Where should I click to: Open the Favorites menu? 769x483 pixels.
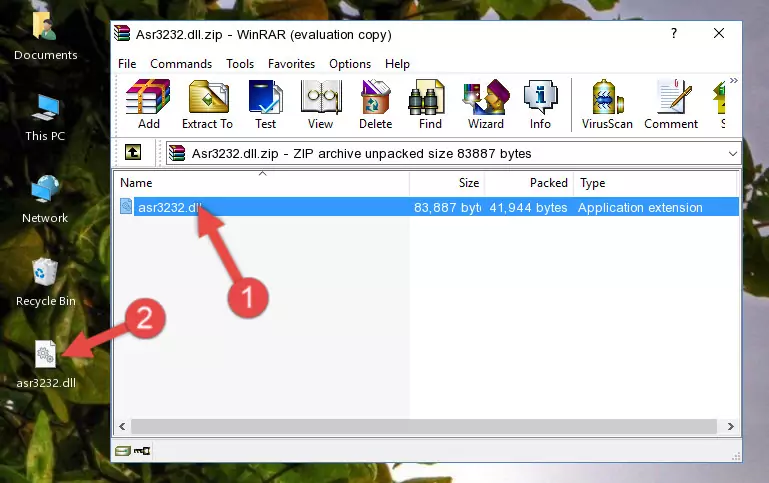pos(291,64)
